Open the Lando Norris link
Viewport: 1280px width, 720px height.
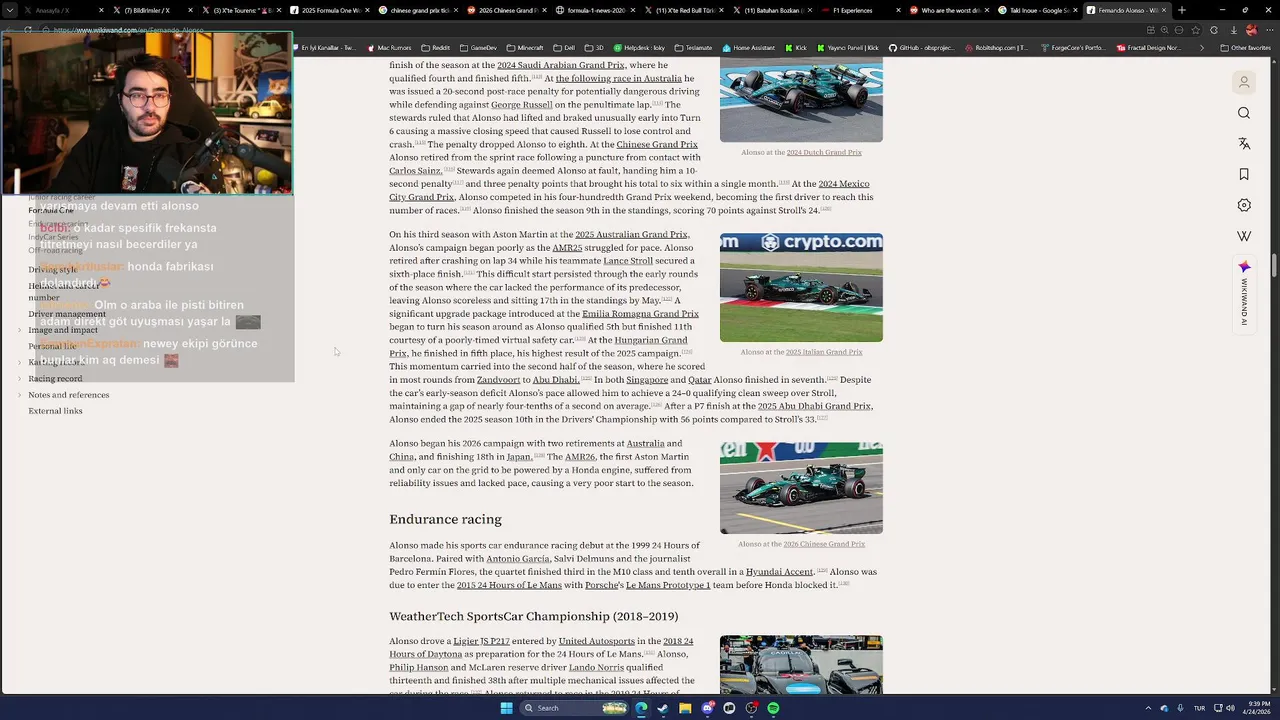pyautogui.click(x=596, y=667)
